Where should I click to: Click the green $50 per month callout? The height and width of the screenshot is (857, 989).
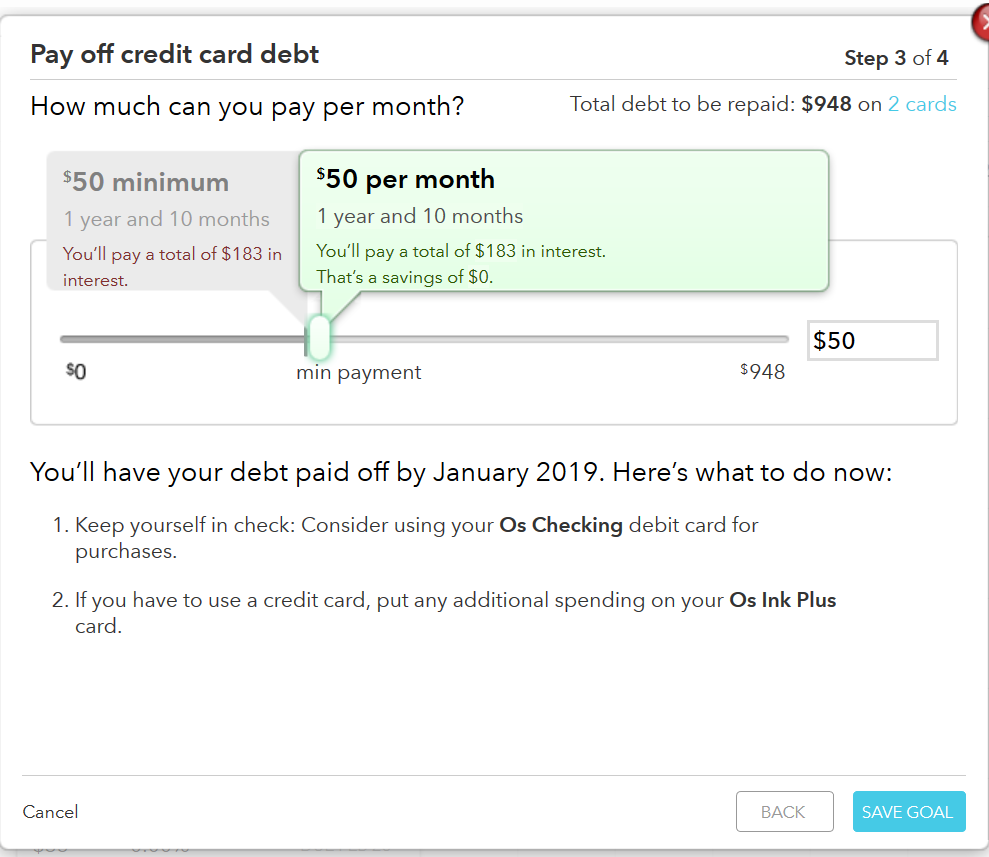(563, 220)
